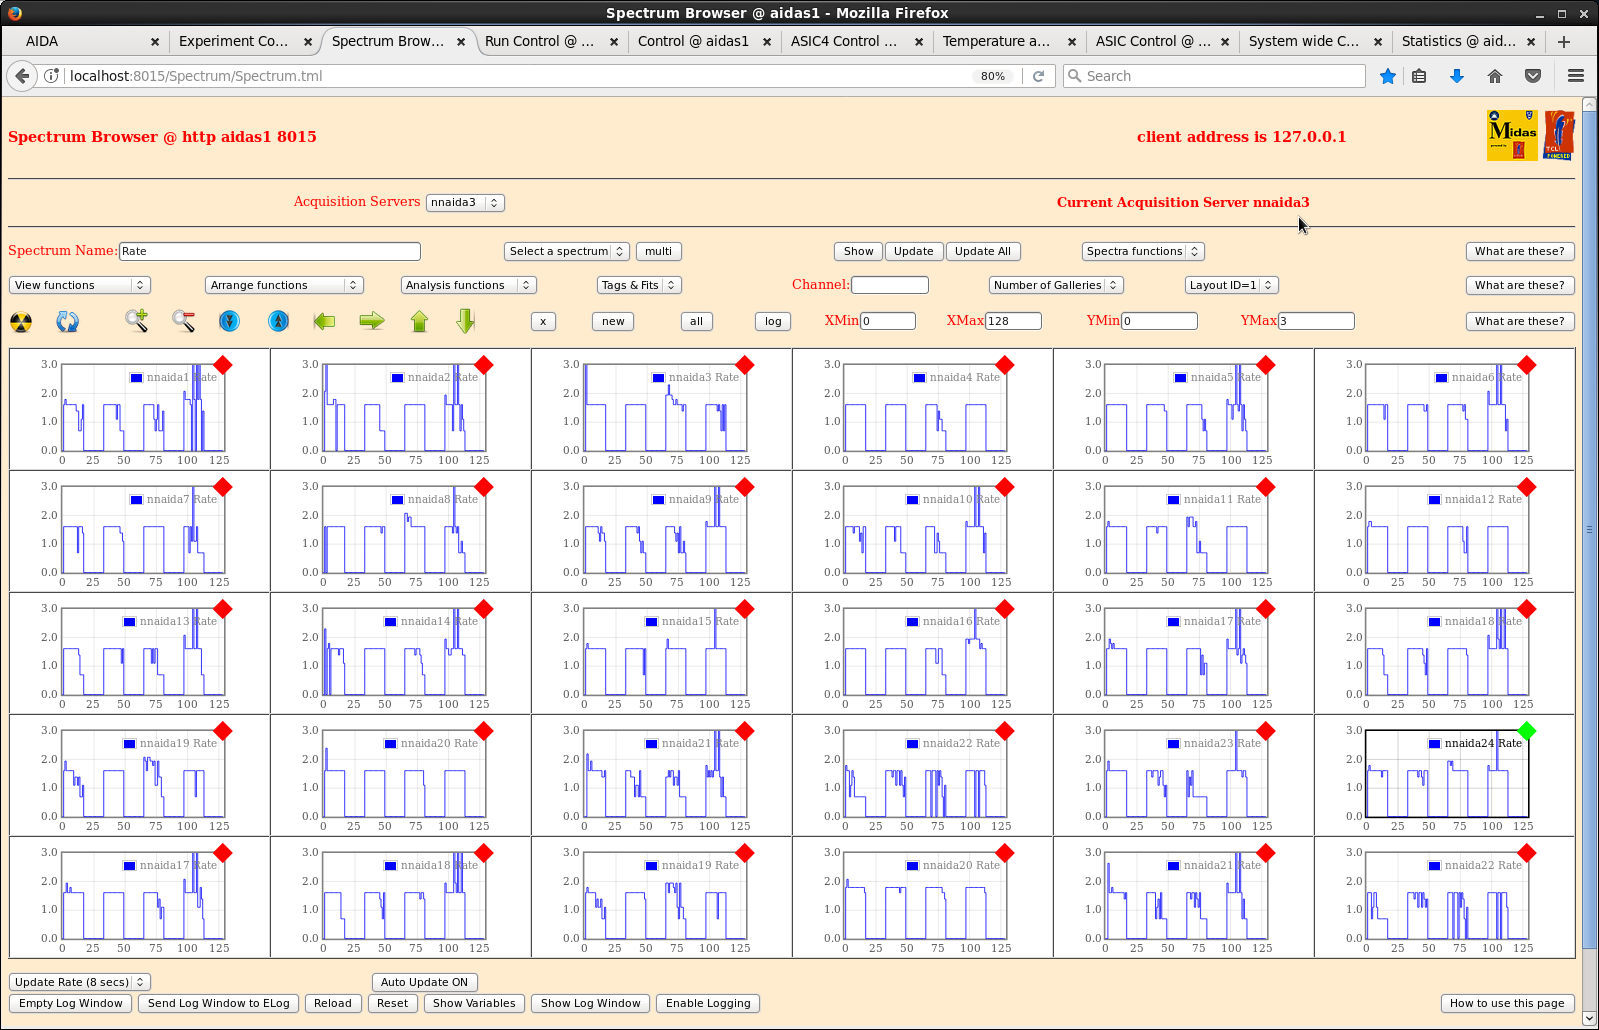Click the blue circled up-arrow icon
The width and height of the screenshot is (1599, 1030).
[278, 321]
